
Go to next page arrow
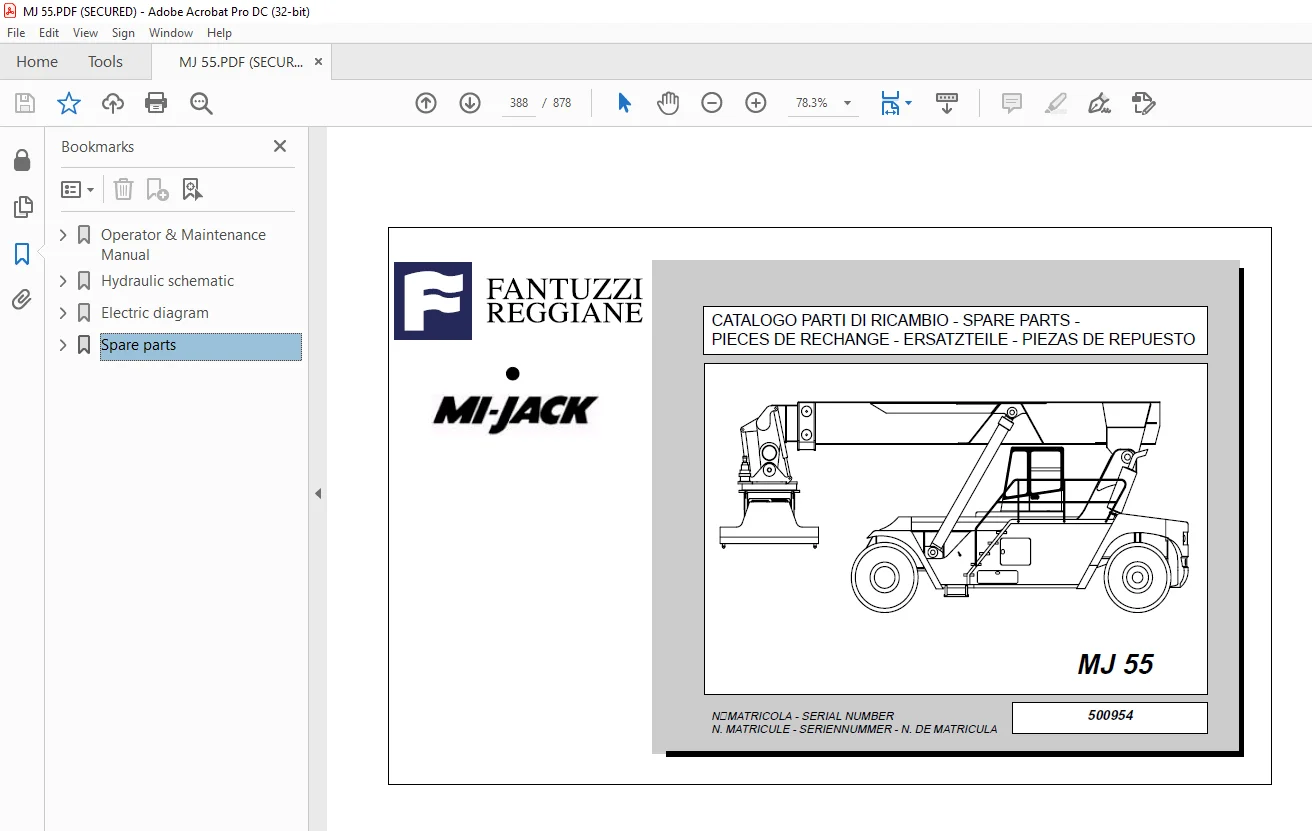[470, 103]
